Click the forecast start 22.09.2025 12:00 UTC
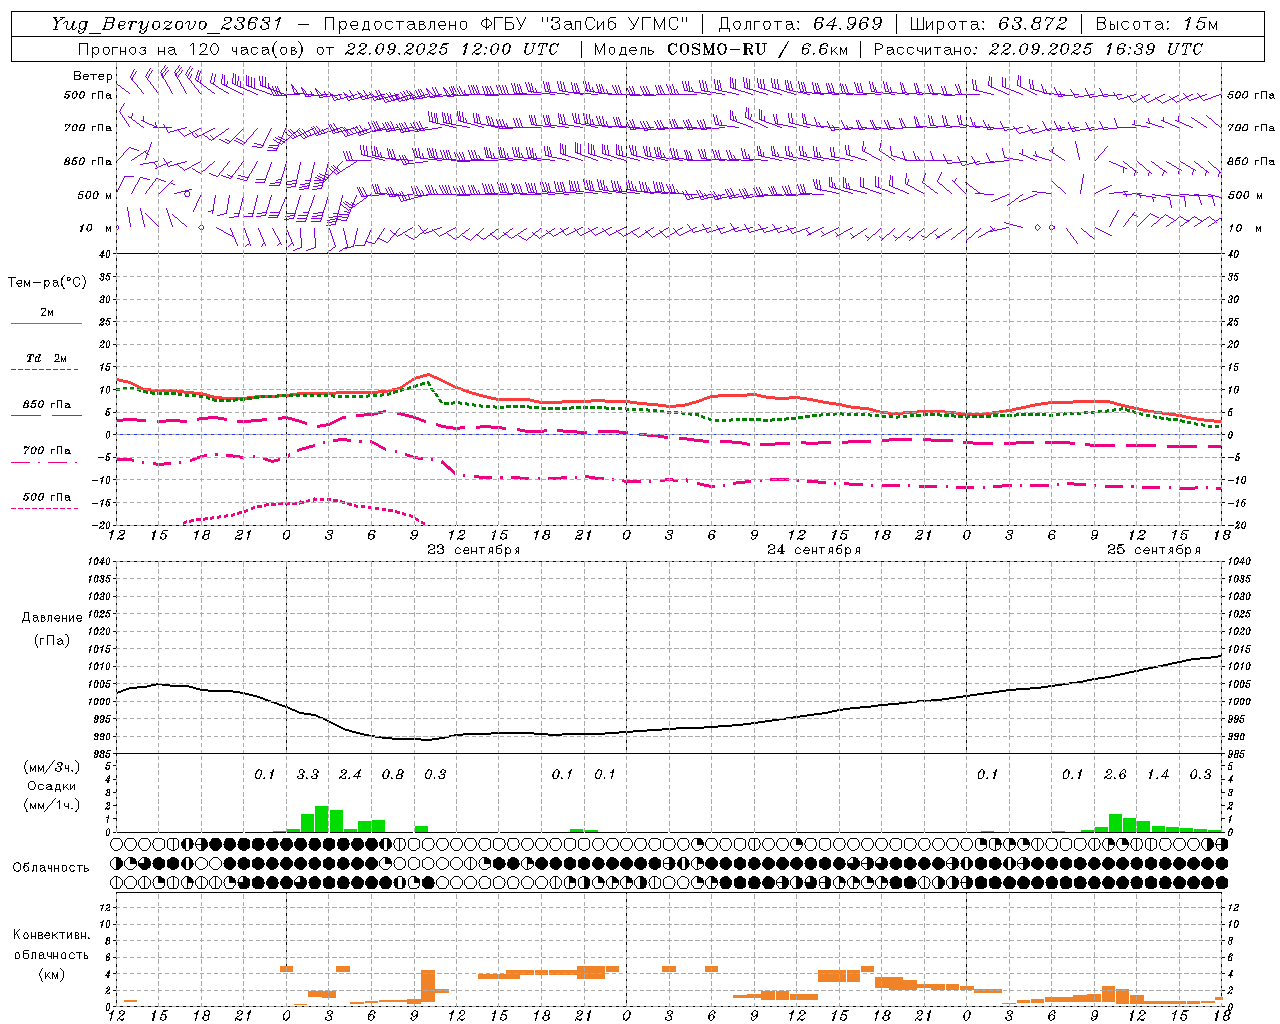The image size is (1280, 1024). pyautogui.click(x=452, y=48)
